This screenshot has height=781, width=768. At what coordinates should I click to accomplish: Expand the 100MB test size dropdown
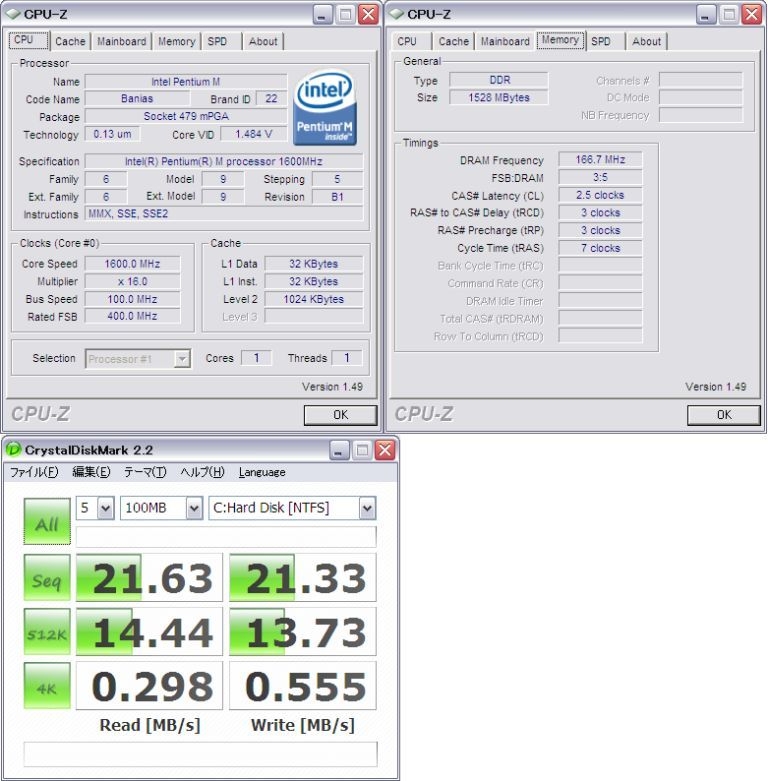[194, 508]
